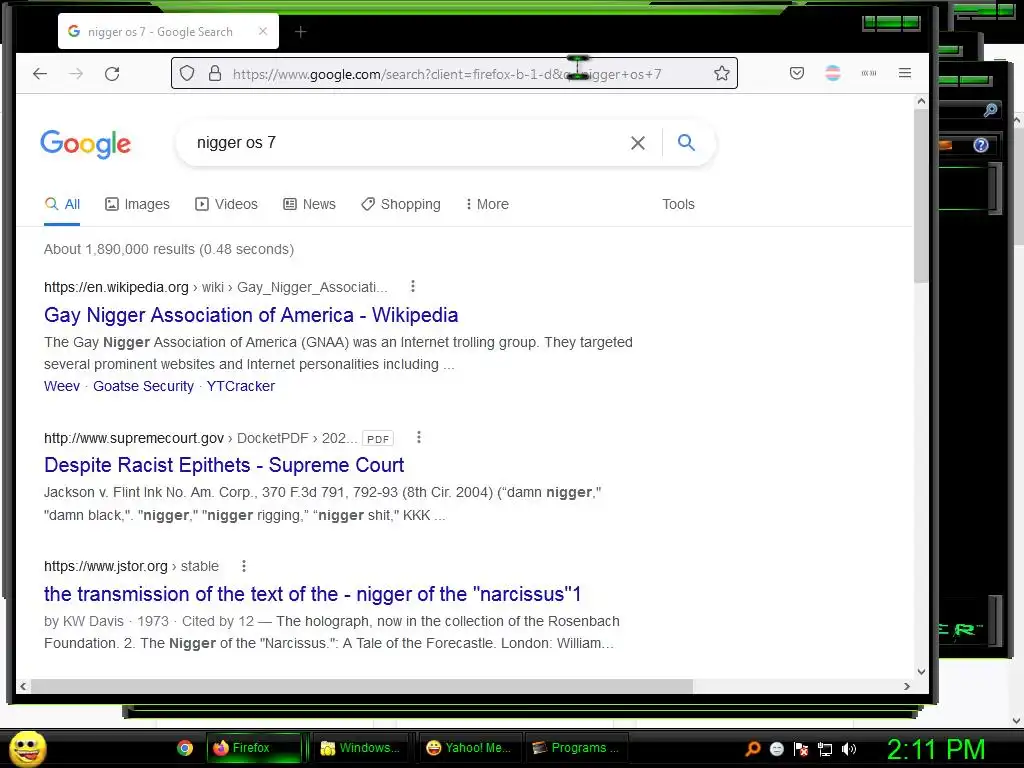The width and height of the screenshot is (1024, 768).
Task: Open the tracking protection shield icon
Action: click(x=187, y=73)
